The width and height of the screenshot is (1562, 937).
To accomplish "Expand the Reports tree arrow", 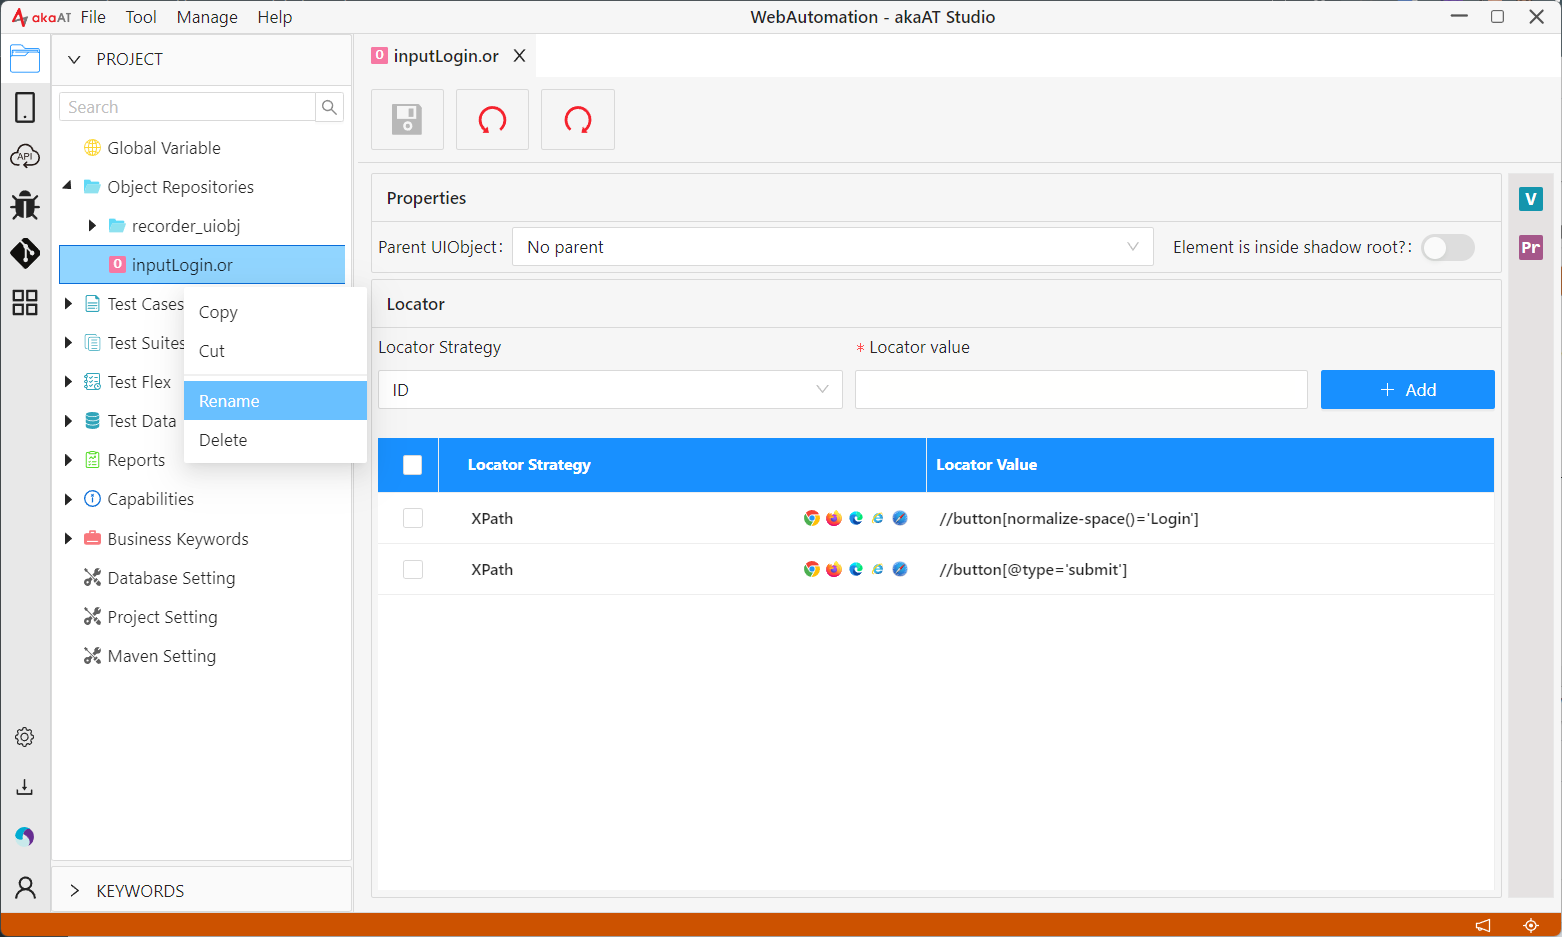I will pos(68,460).
